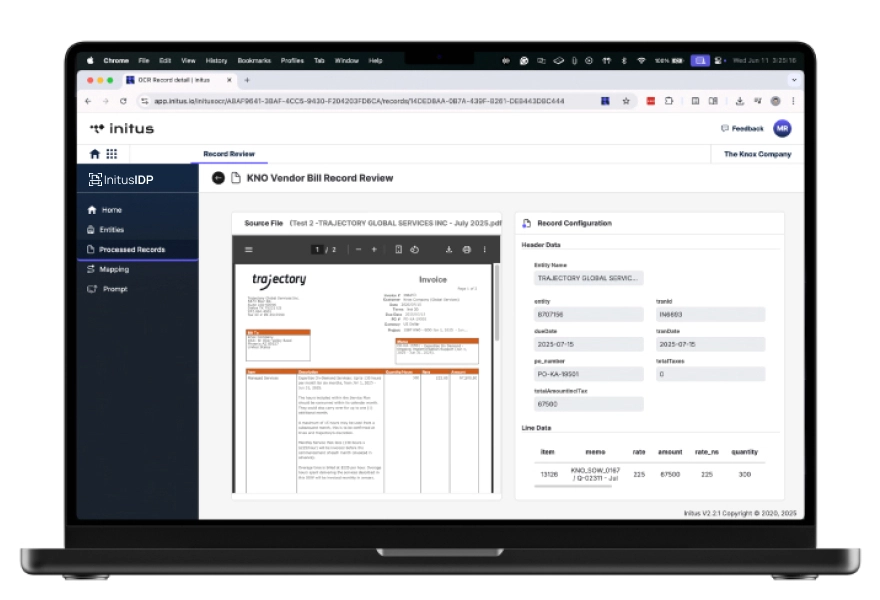Open the PDF viewer more options menu

(484, 249)
